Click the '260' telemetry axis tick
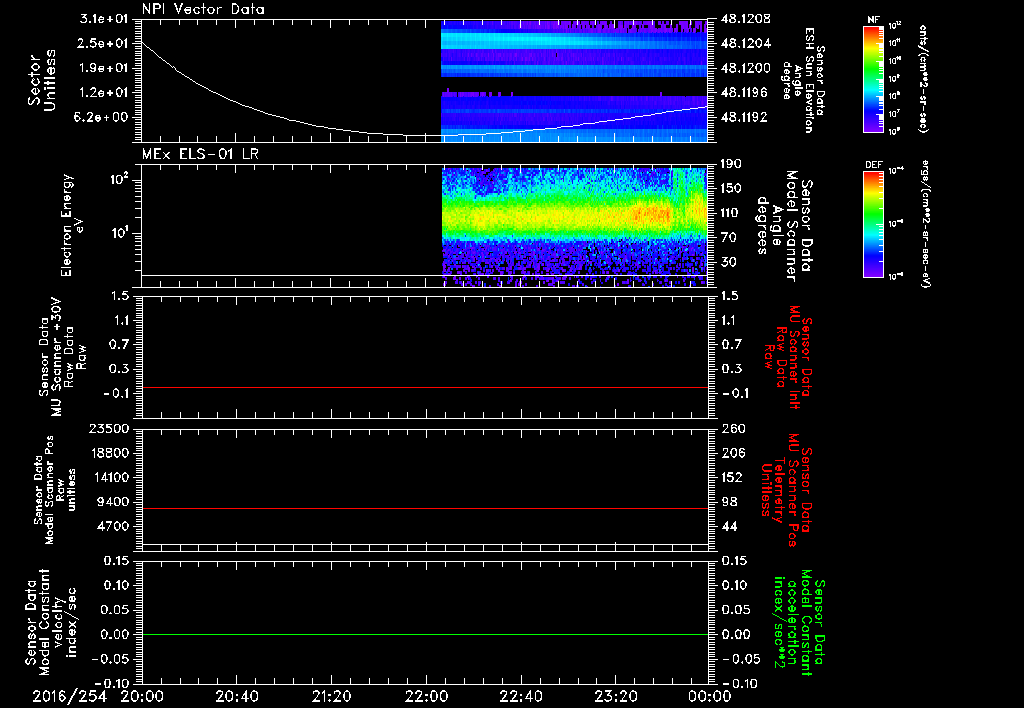 click(x=731, y=429)
